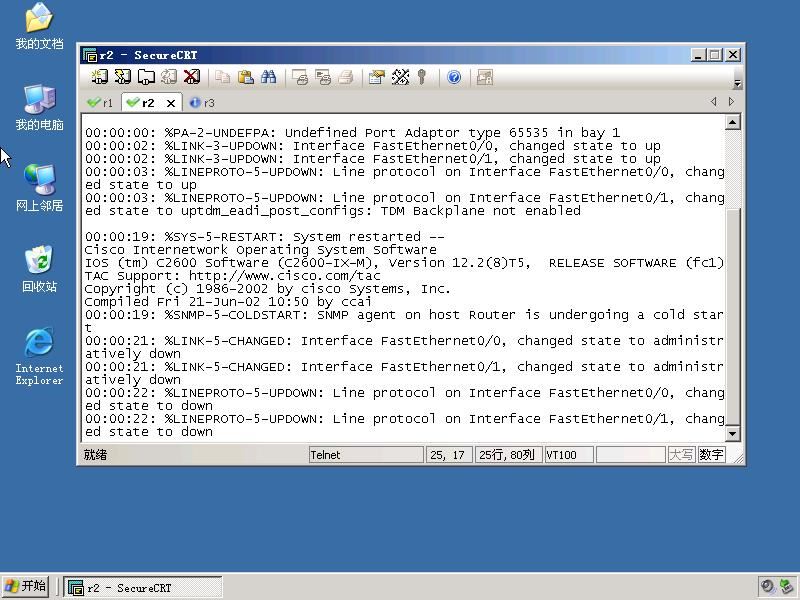Viewport: 800px width, 600px height.
Task: Click the Disconnect red X icon
Action: 192,77
